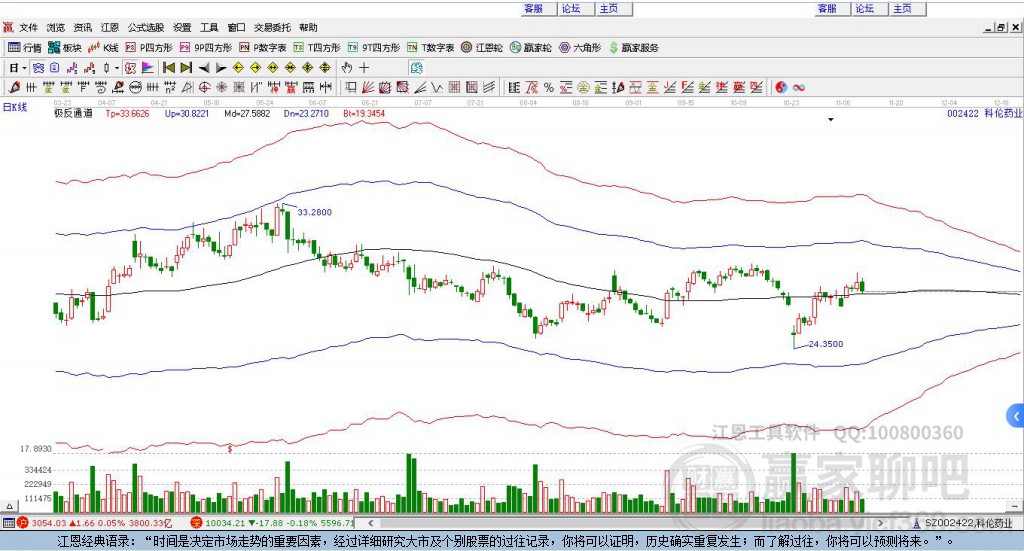1024x551 pixels.
Task: Open the 浏览 menu
Action: click(x=56, y=27)
